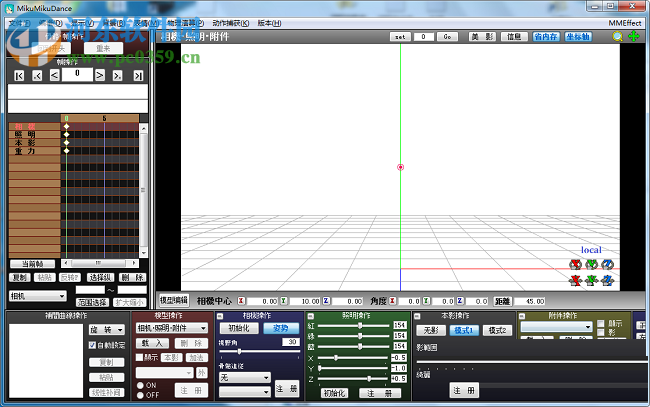
Task: Click the 范围选择 button
Action: tap(92, 303)
